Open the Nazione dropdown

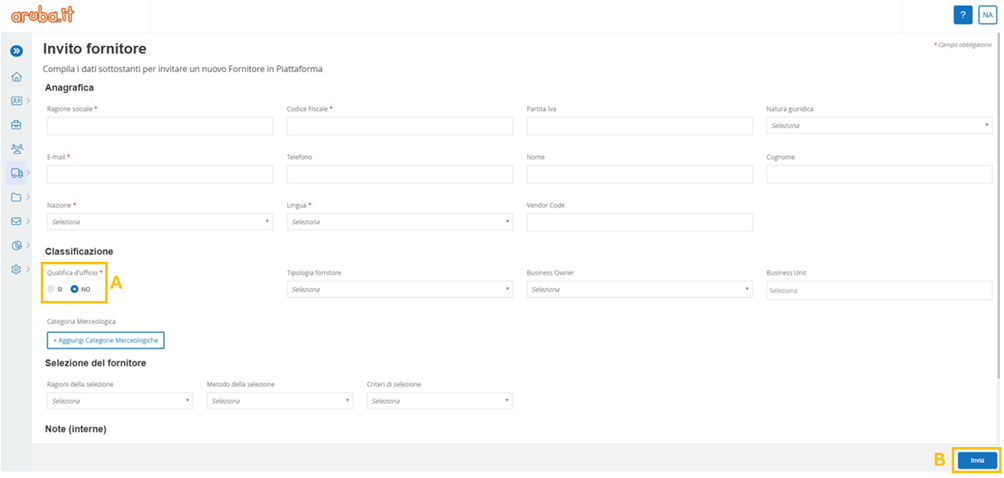(x=159, y=222)
